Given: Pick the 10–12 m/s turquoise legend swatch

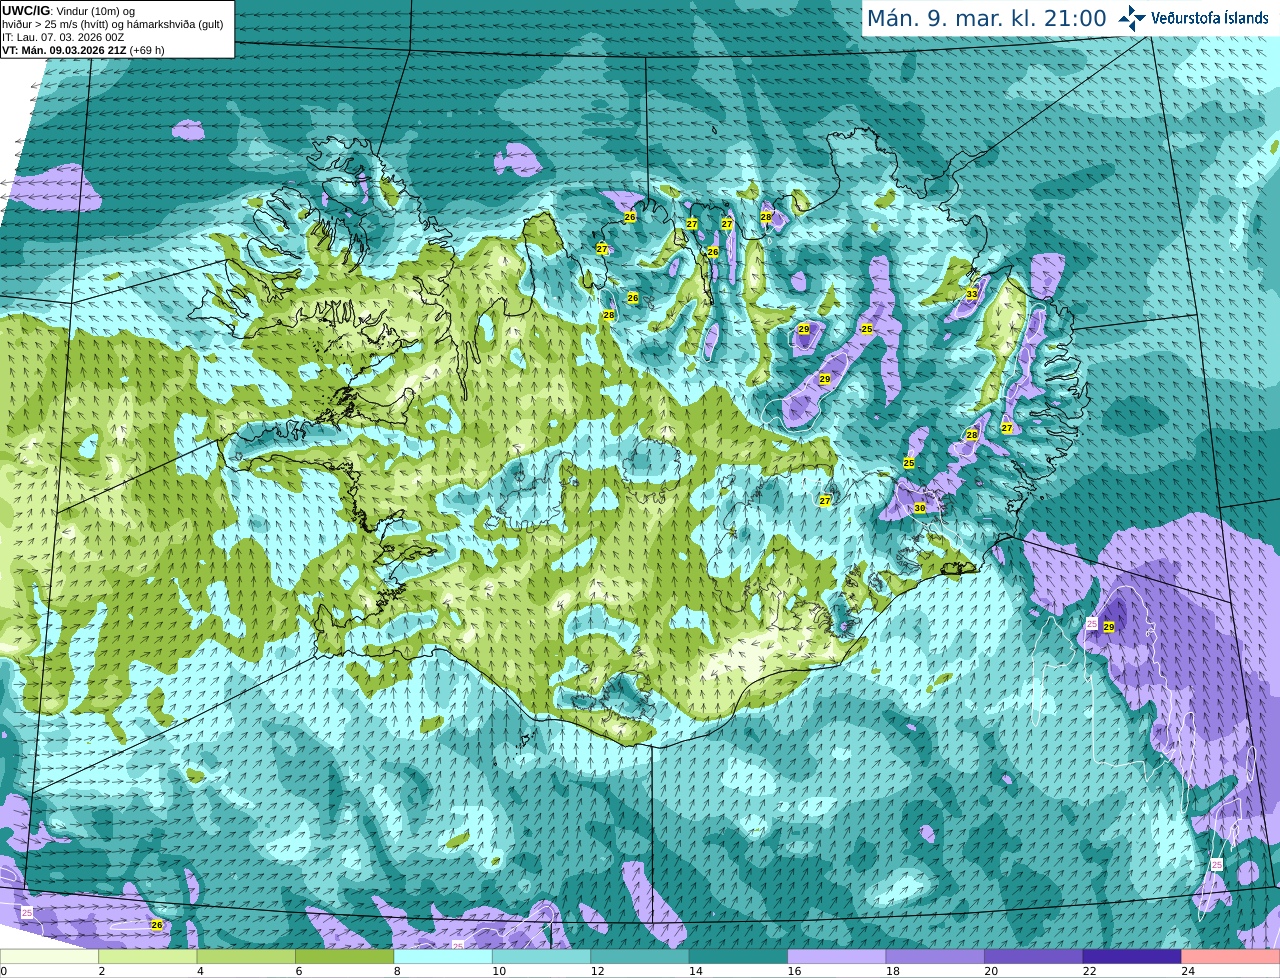Looking at the screenshot, I should coord(542,956).
